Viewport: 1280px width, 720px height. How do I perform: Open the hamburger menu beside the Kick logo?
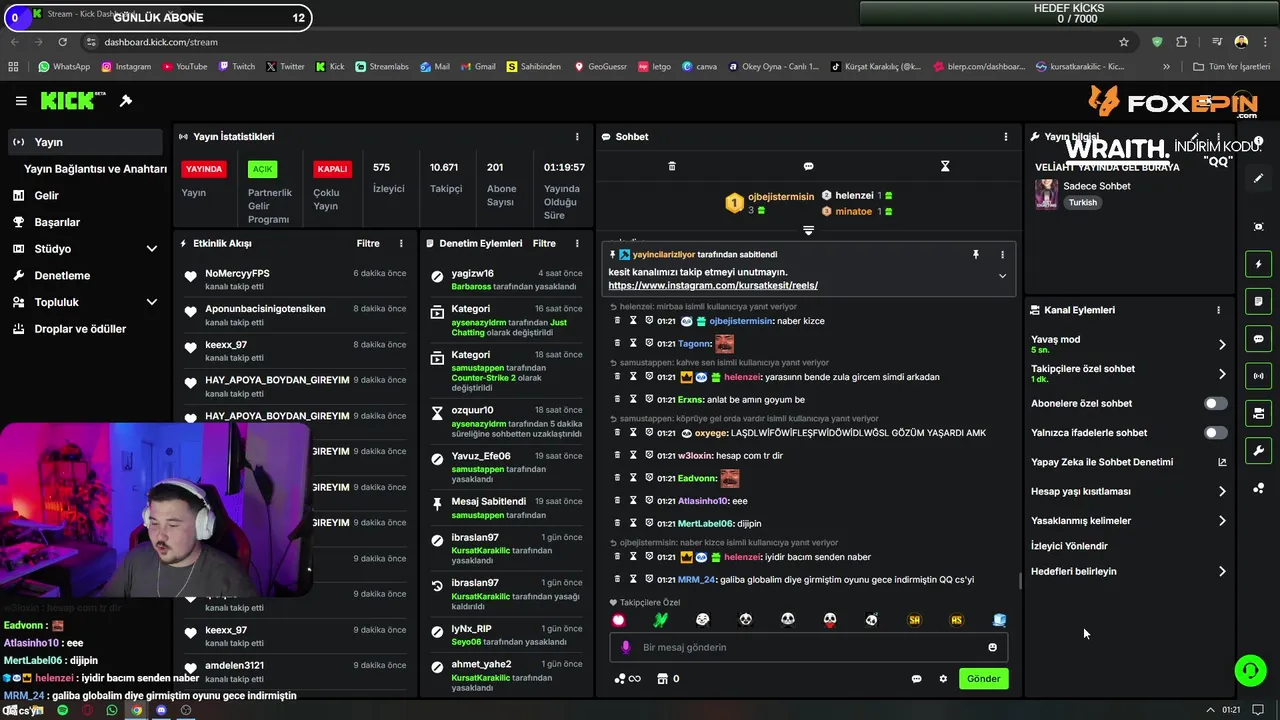tap(21, 101)
